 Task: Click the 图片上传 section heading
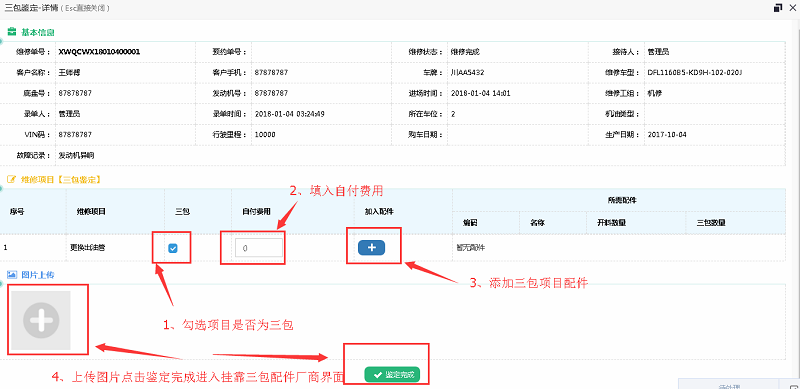pos(38,275)
